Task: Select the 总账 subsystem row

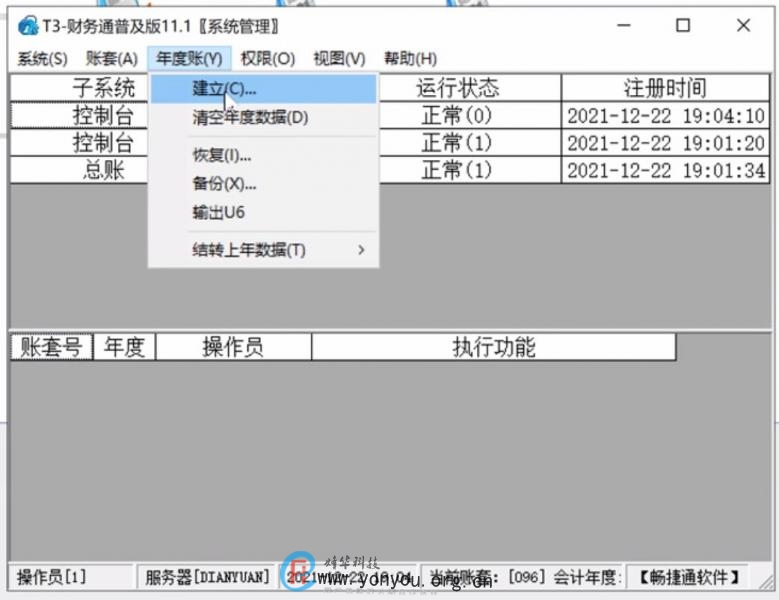Action: click(x=79, y=170)
